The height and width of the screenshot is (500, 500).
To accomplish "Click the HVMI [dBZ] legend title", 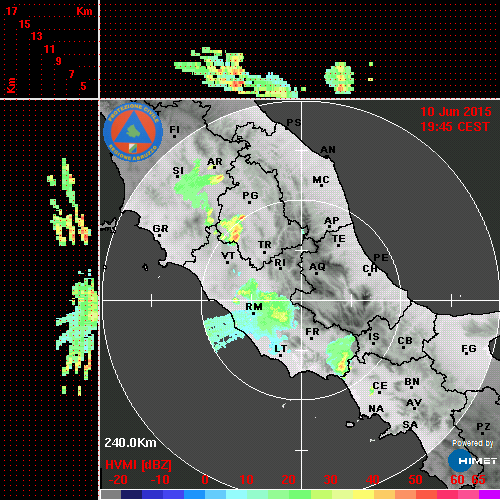I will click(x=138, y=465).
